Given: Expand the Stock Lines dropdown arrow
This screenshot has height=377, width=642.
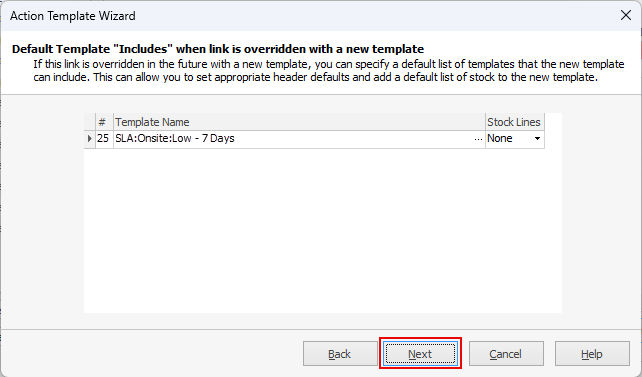Looking at the screenshot, I should click(537, 139).
